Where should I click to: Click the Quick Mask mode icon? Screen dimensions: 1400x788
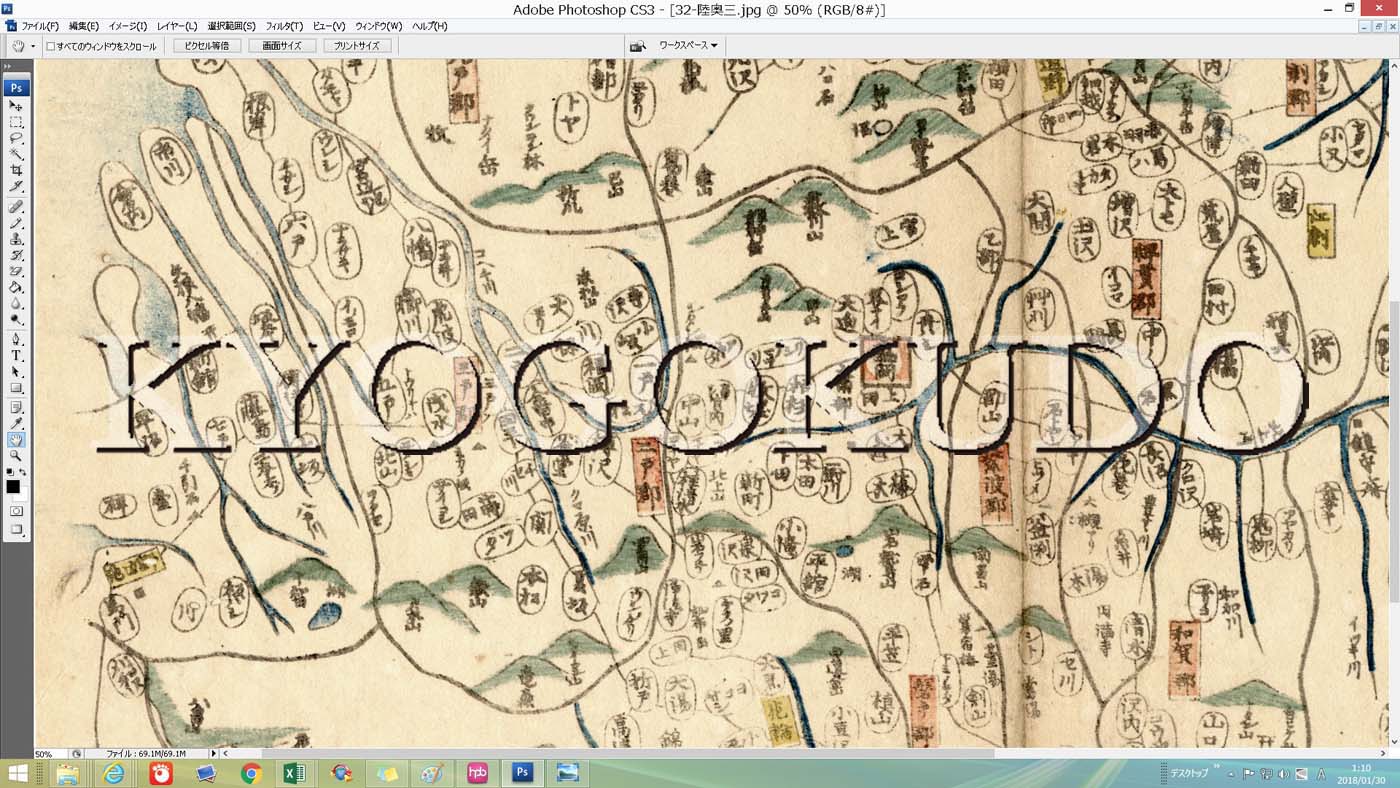click(x=16, y=511)
